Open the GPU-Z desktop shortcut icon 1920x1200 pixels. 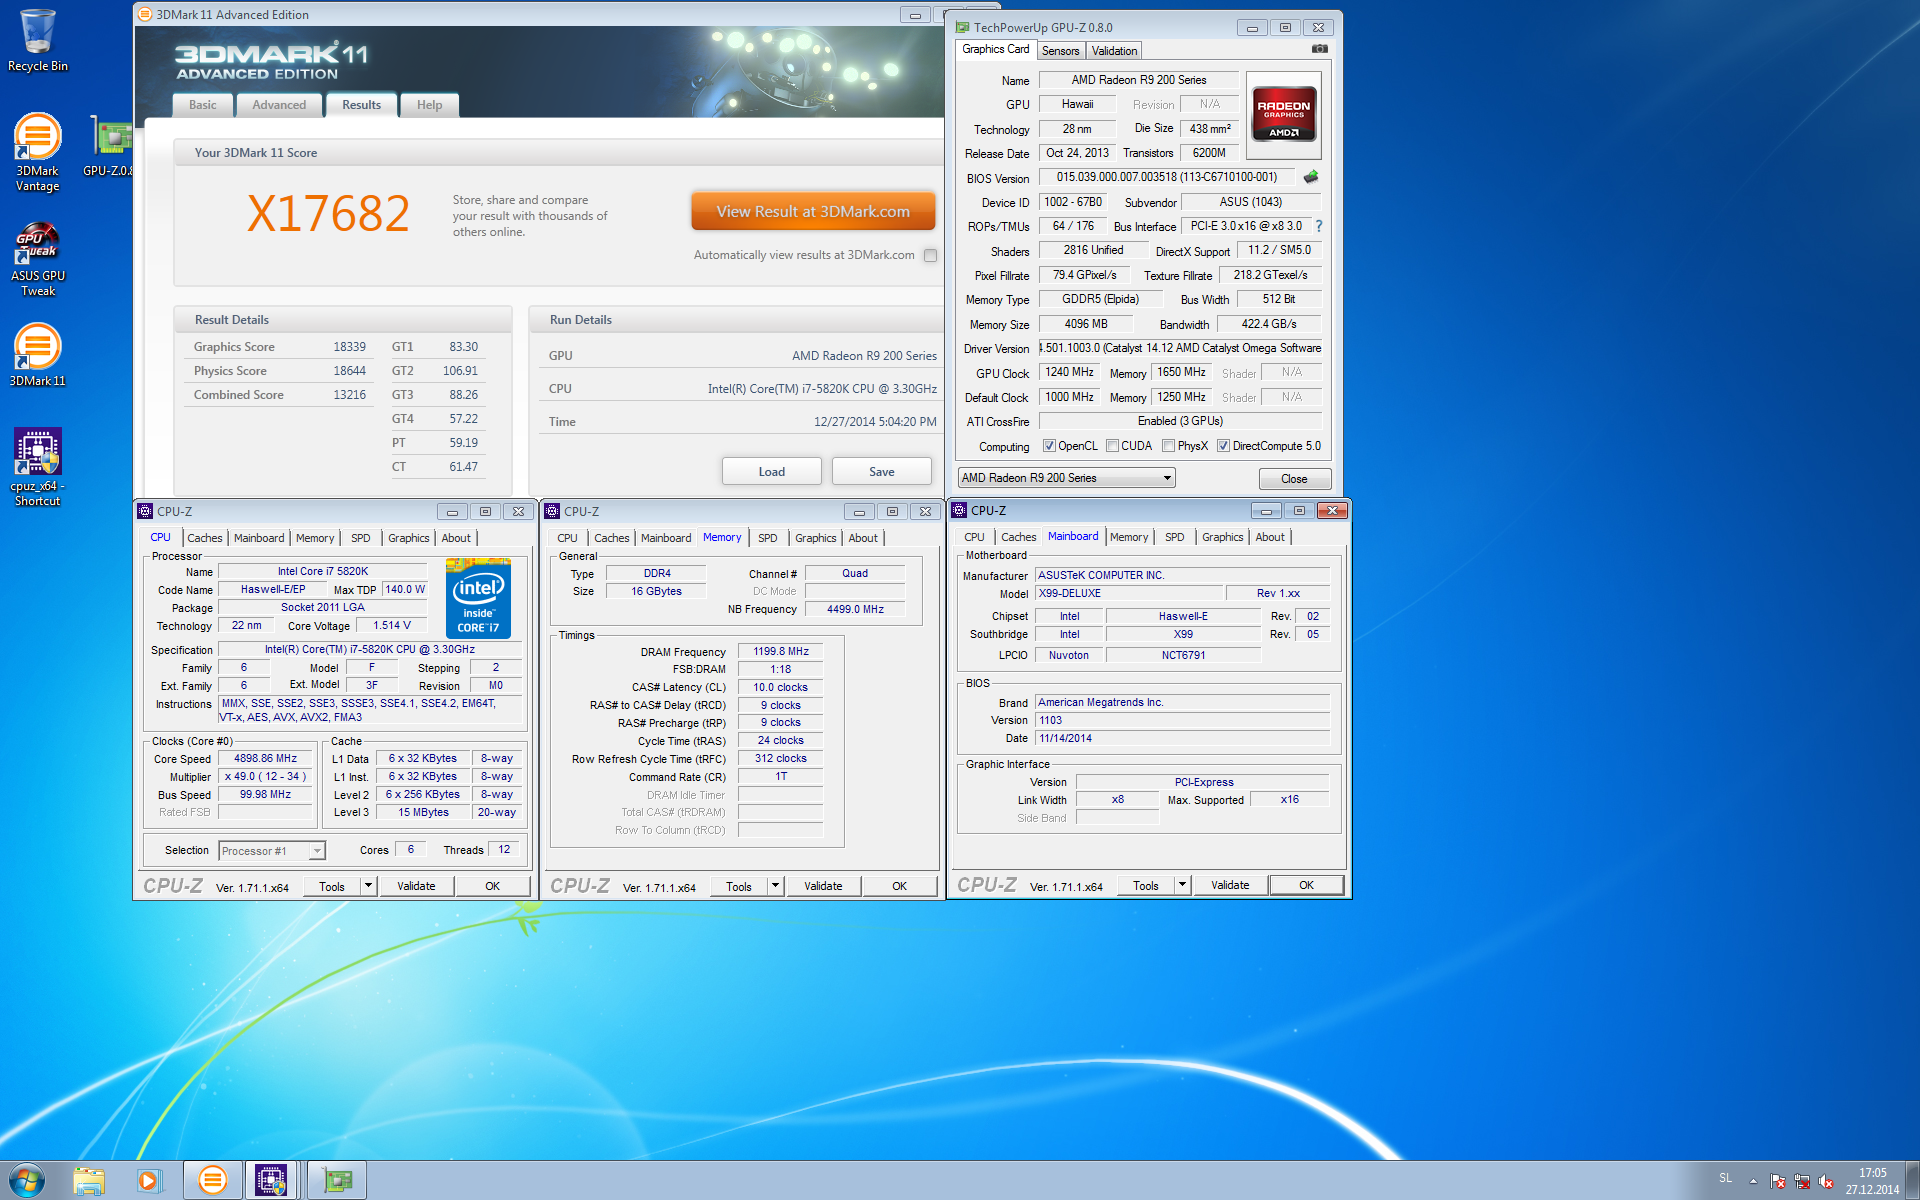(x=108, y=146)
